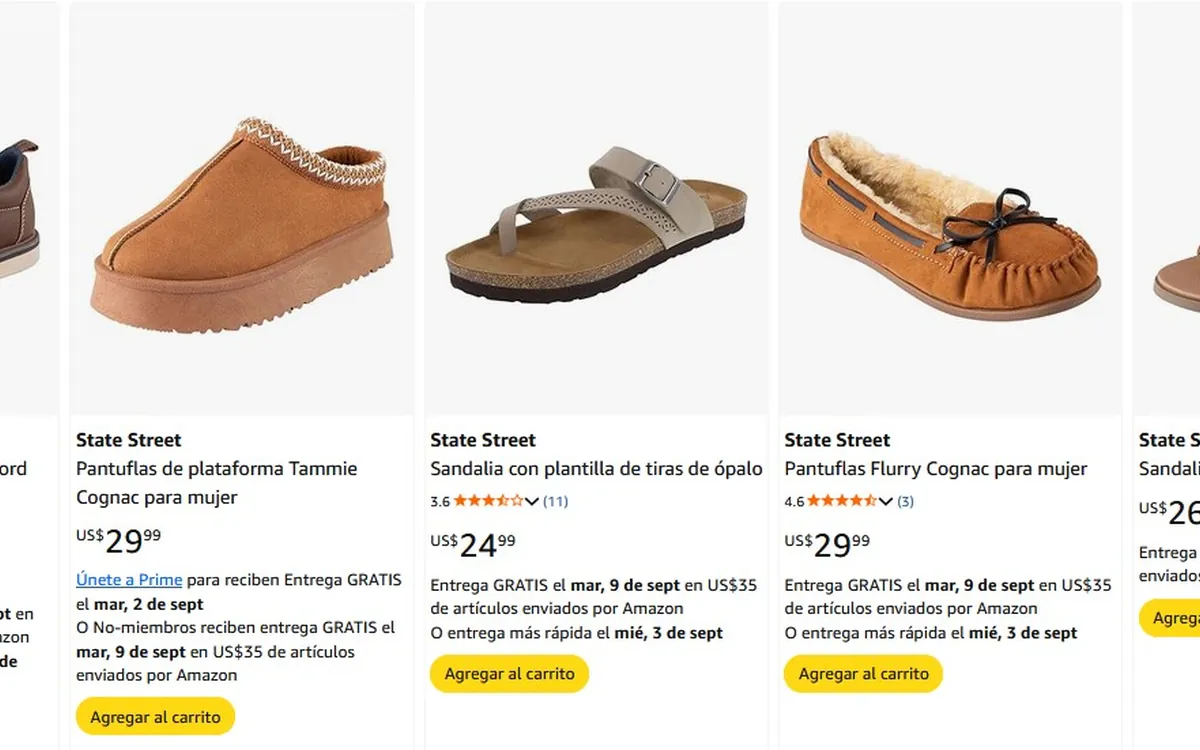Click the US$24.99 sandal price
1200x750 pixels.
click(473, 545)
